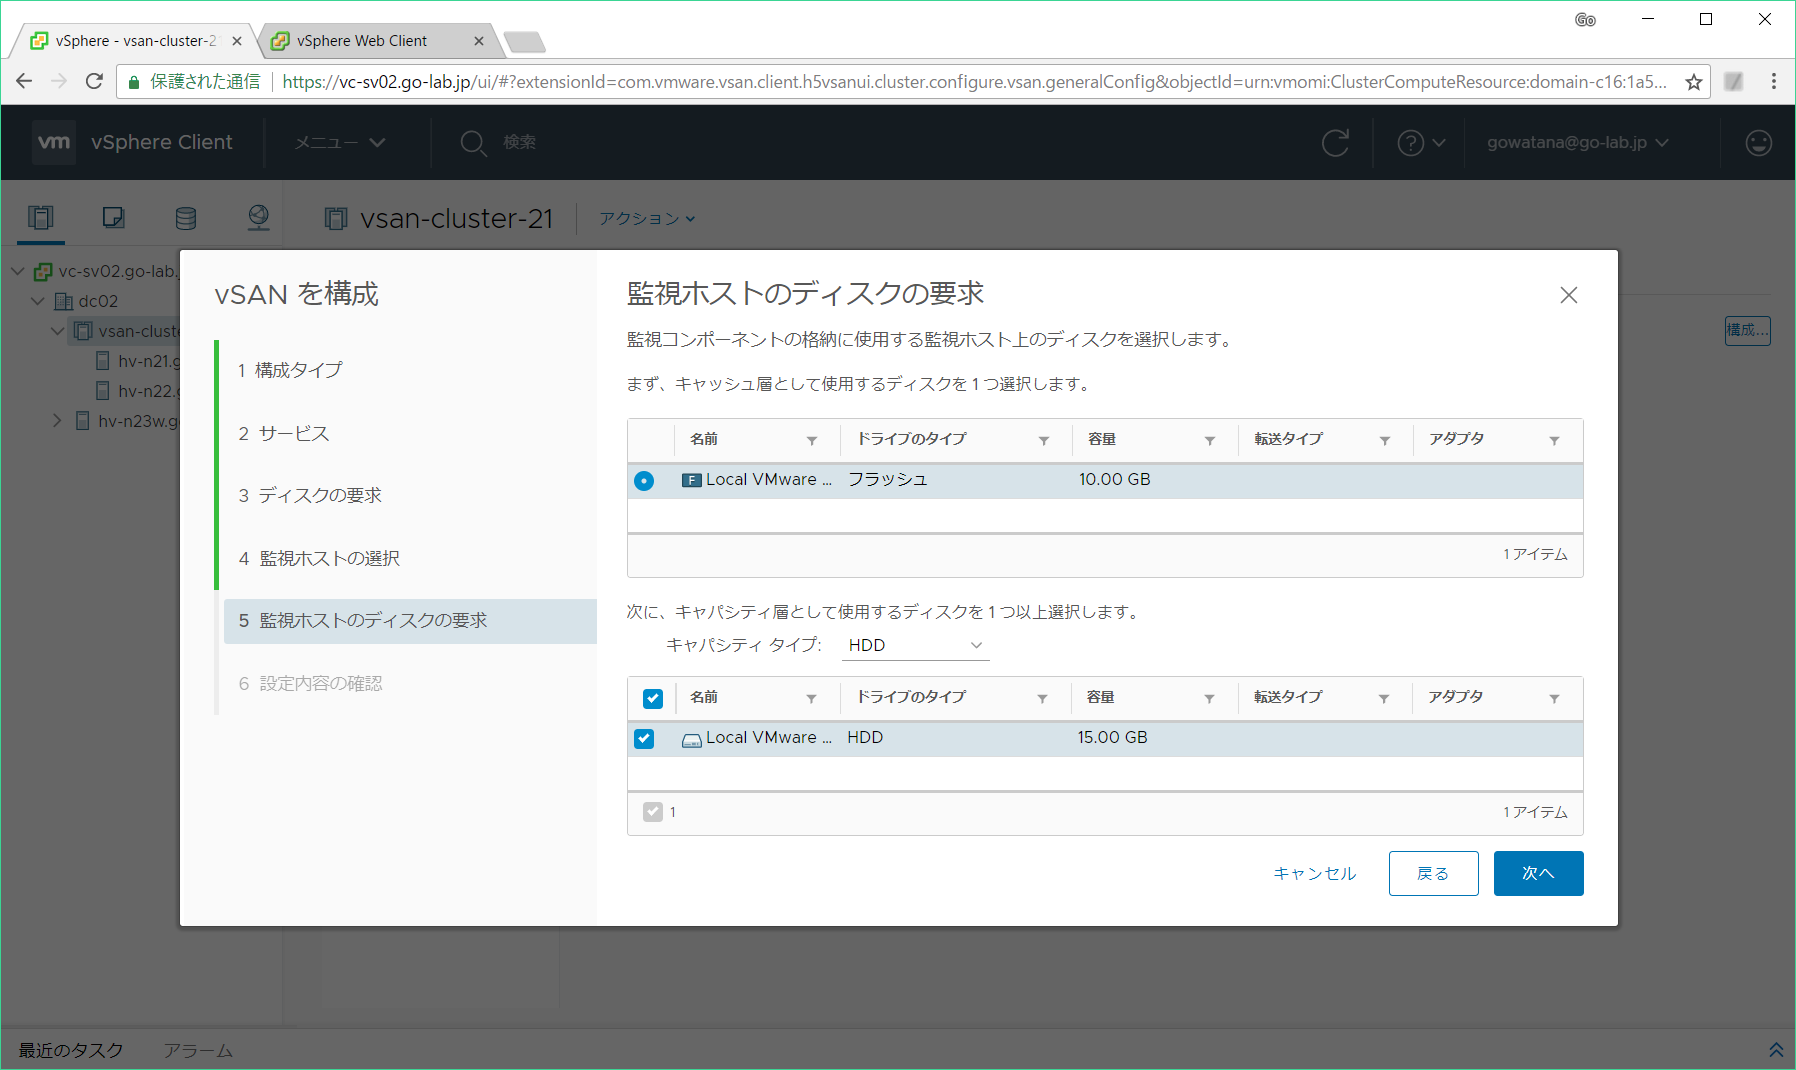Viewport: 1796px width, 1070px height.
Task: Bookmark page with star icon
Action: (x=1693, y=82)
